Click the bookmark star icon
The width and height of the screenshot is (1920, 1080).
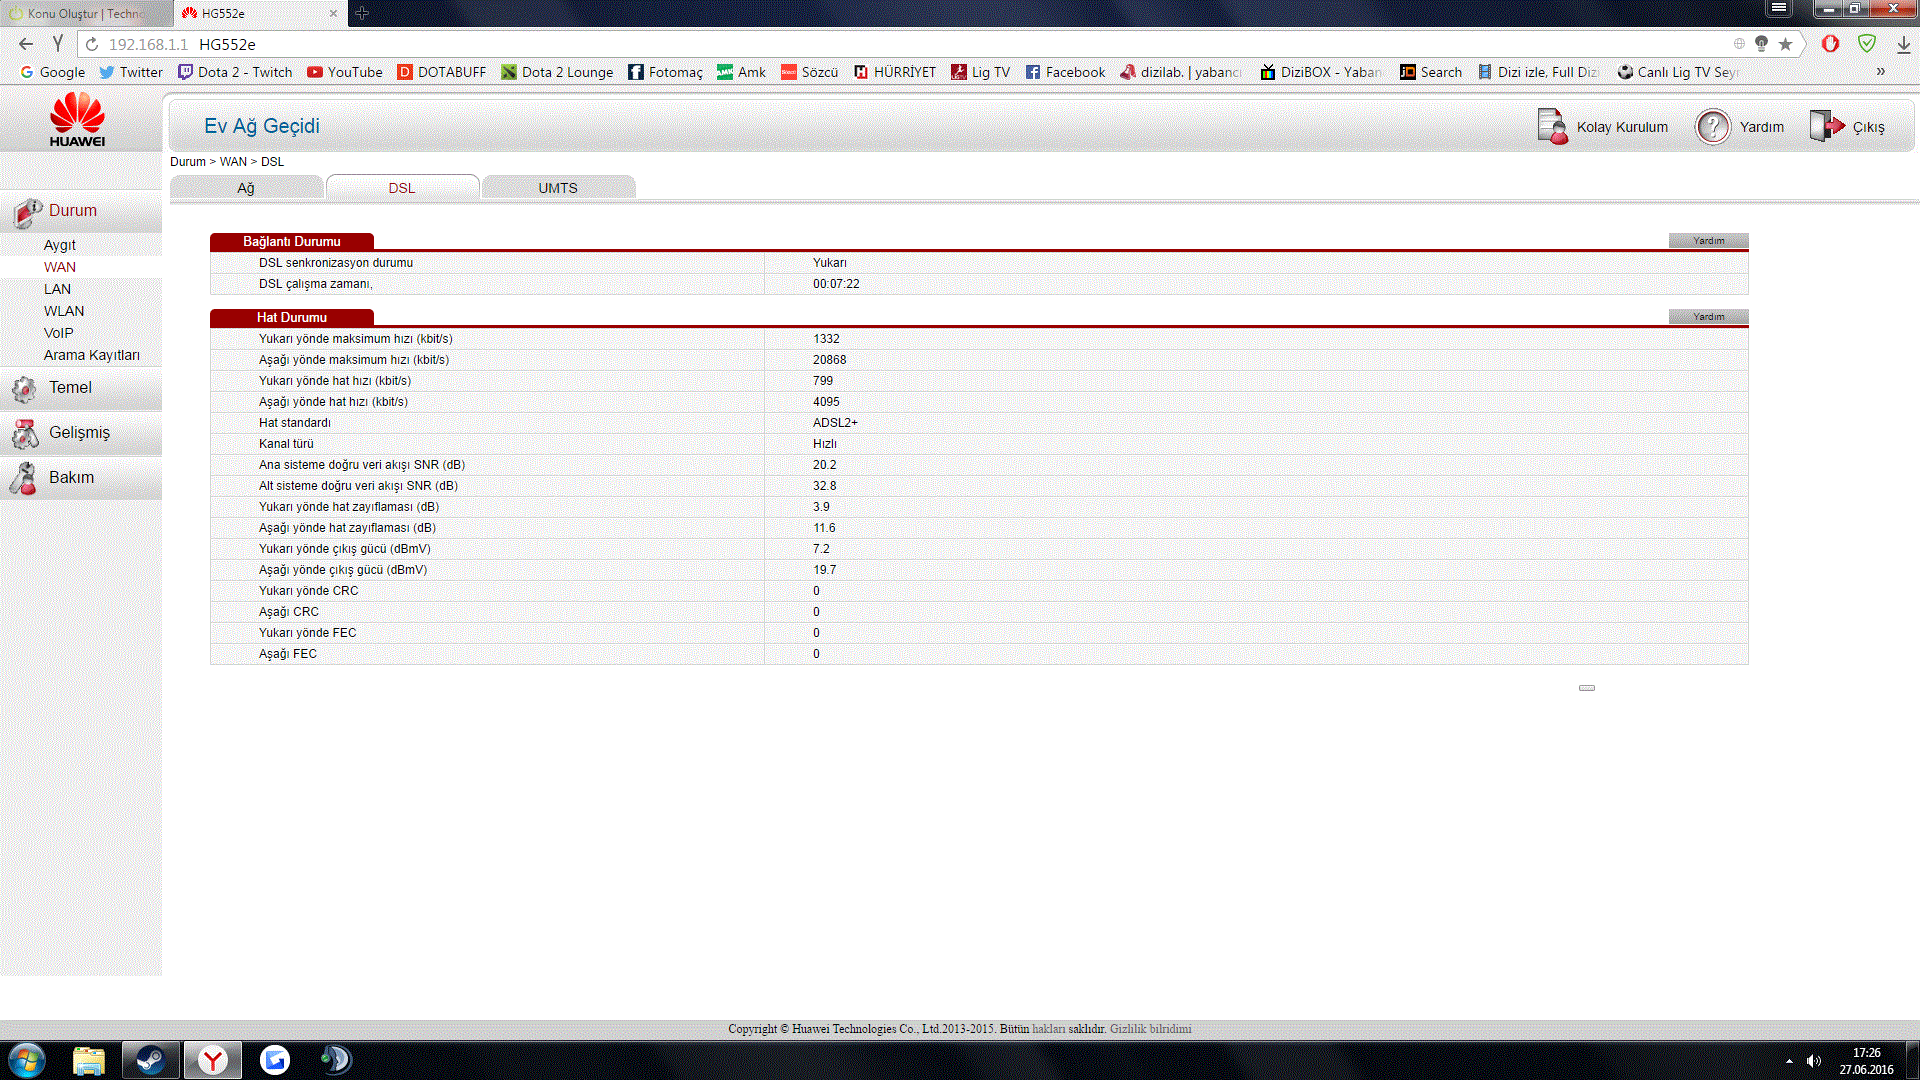pyautogui.click(x=1786, y=44)
